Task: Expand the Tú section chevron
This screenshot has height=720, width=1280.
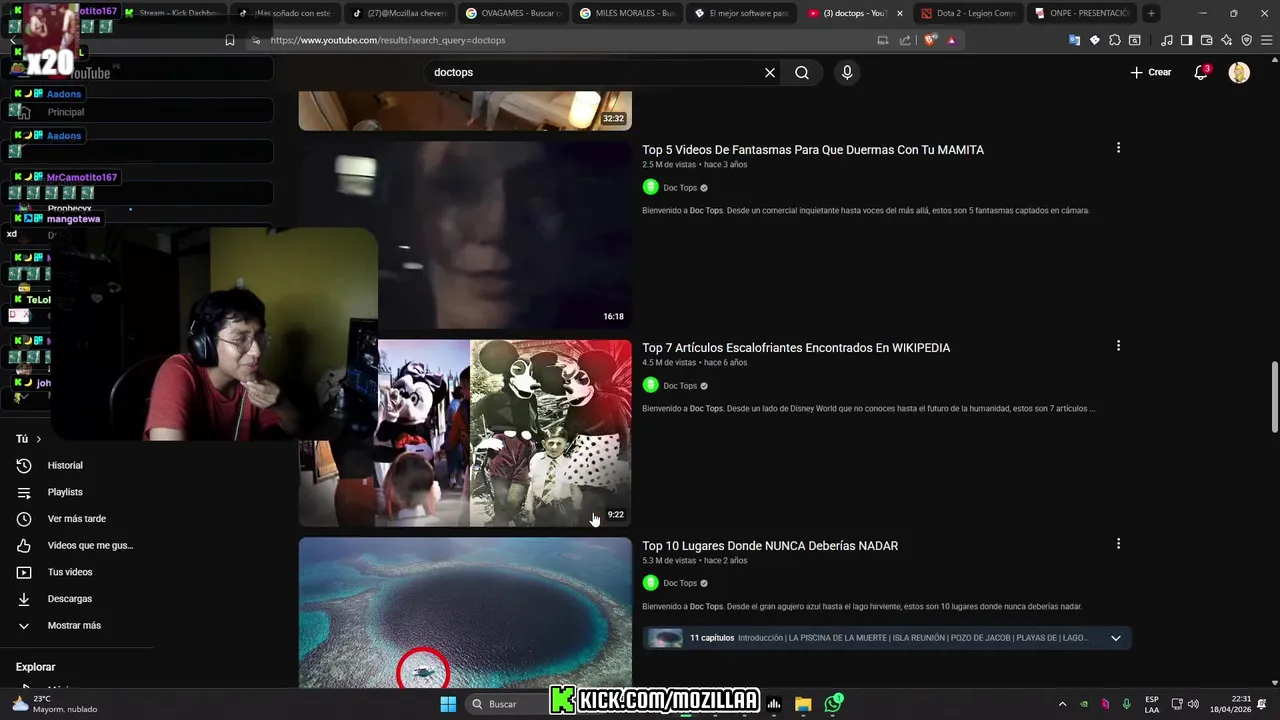Action: [39, 439]
